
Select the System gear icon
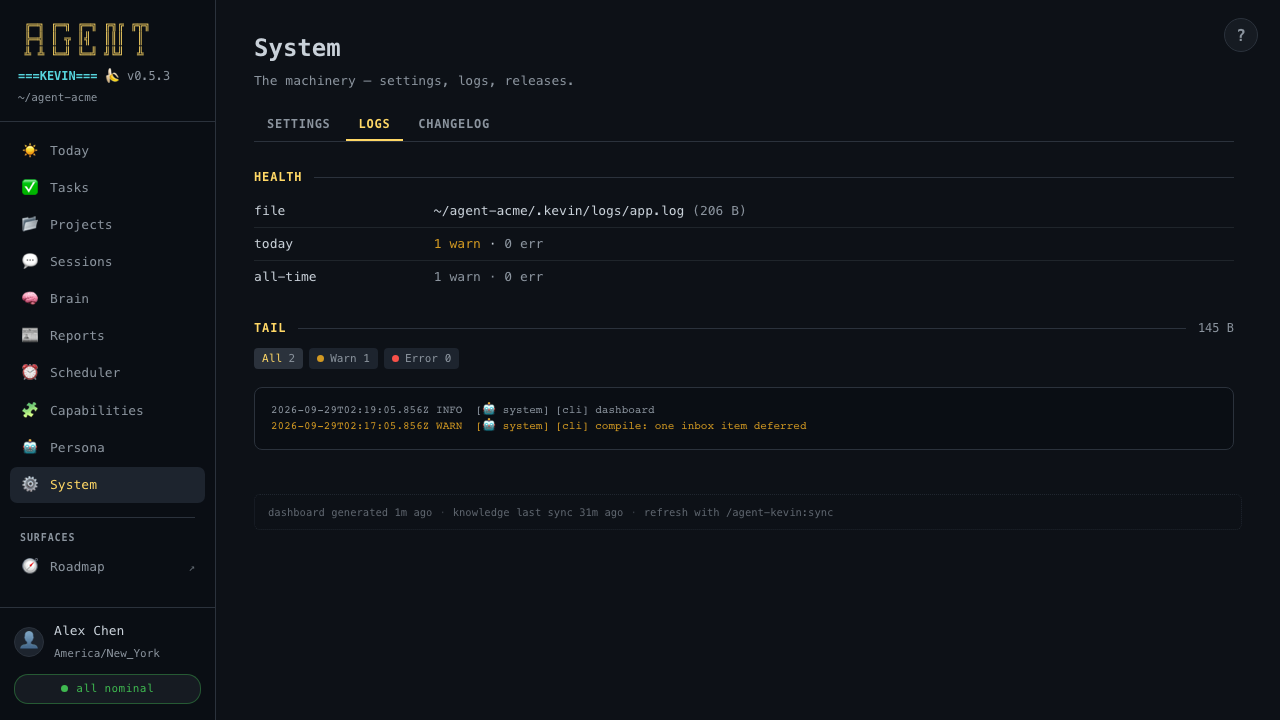(x=30, y=484)
